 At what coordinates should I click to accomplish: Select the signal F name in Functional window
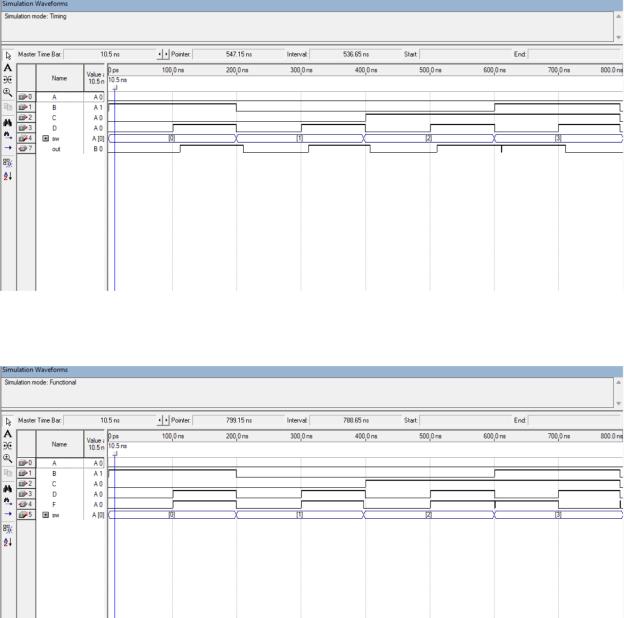(54, 504)
